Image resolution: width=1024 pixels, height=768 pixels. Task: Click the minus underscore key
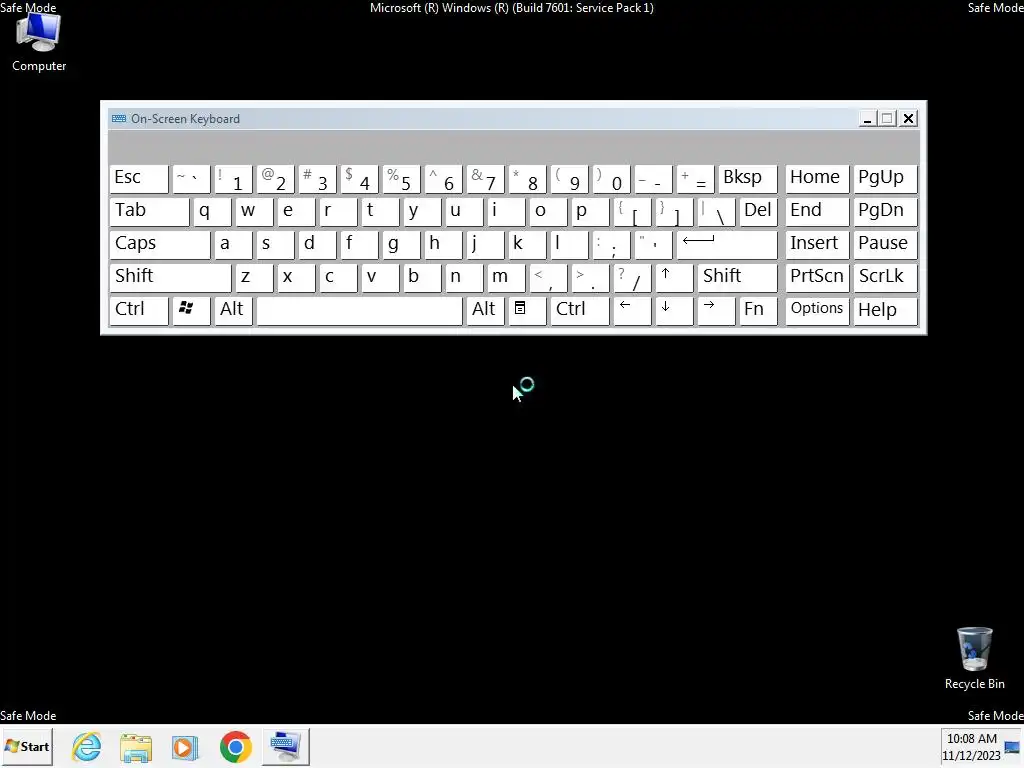pos(653,178)
